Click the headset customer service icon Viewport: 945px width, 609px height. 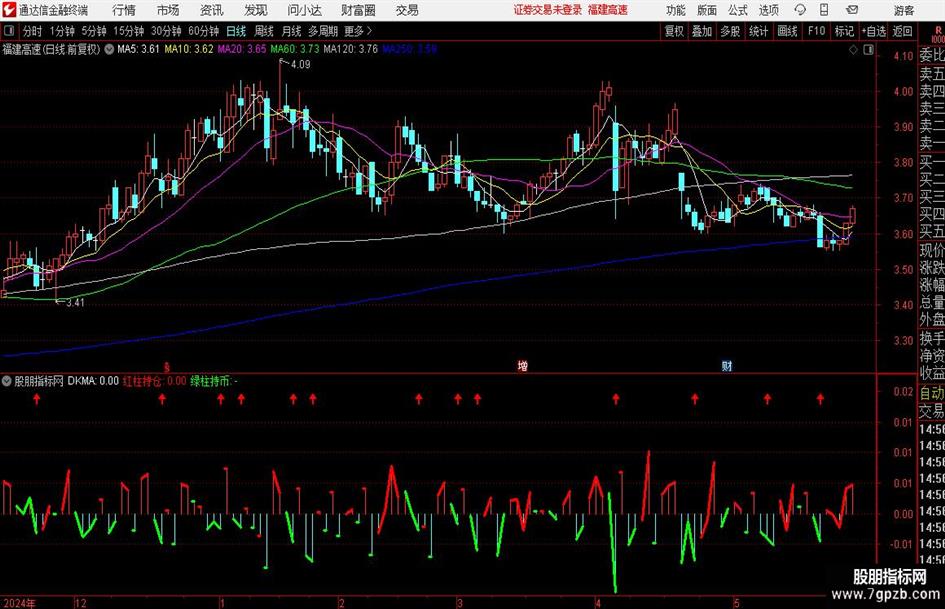800,10
